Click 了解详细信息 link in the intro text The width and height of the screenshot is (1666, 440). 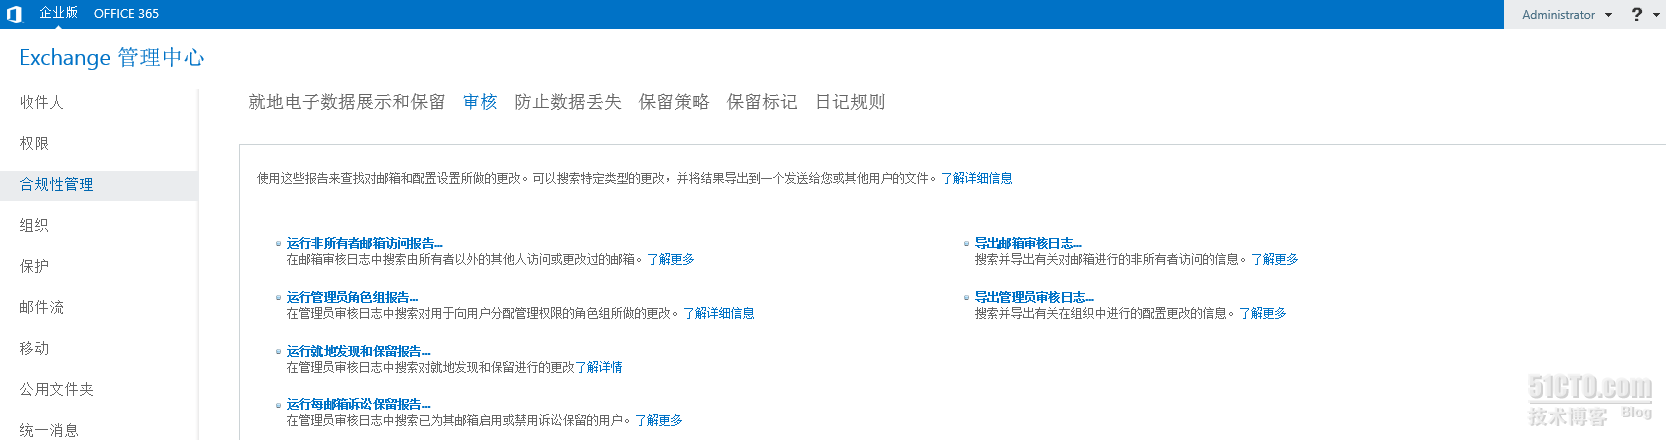977,178
